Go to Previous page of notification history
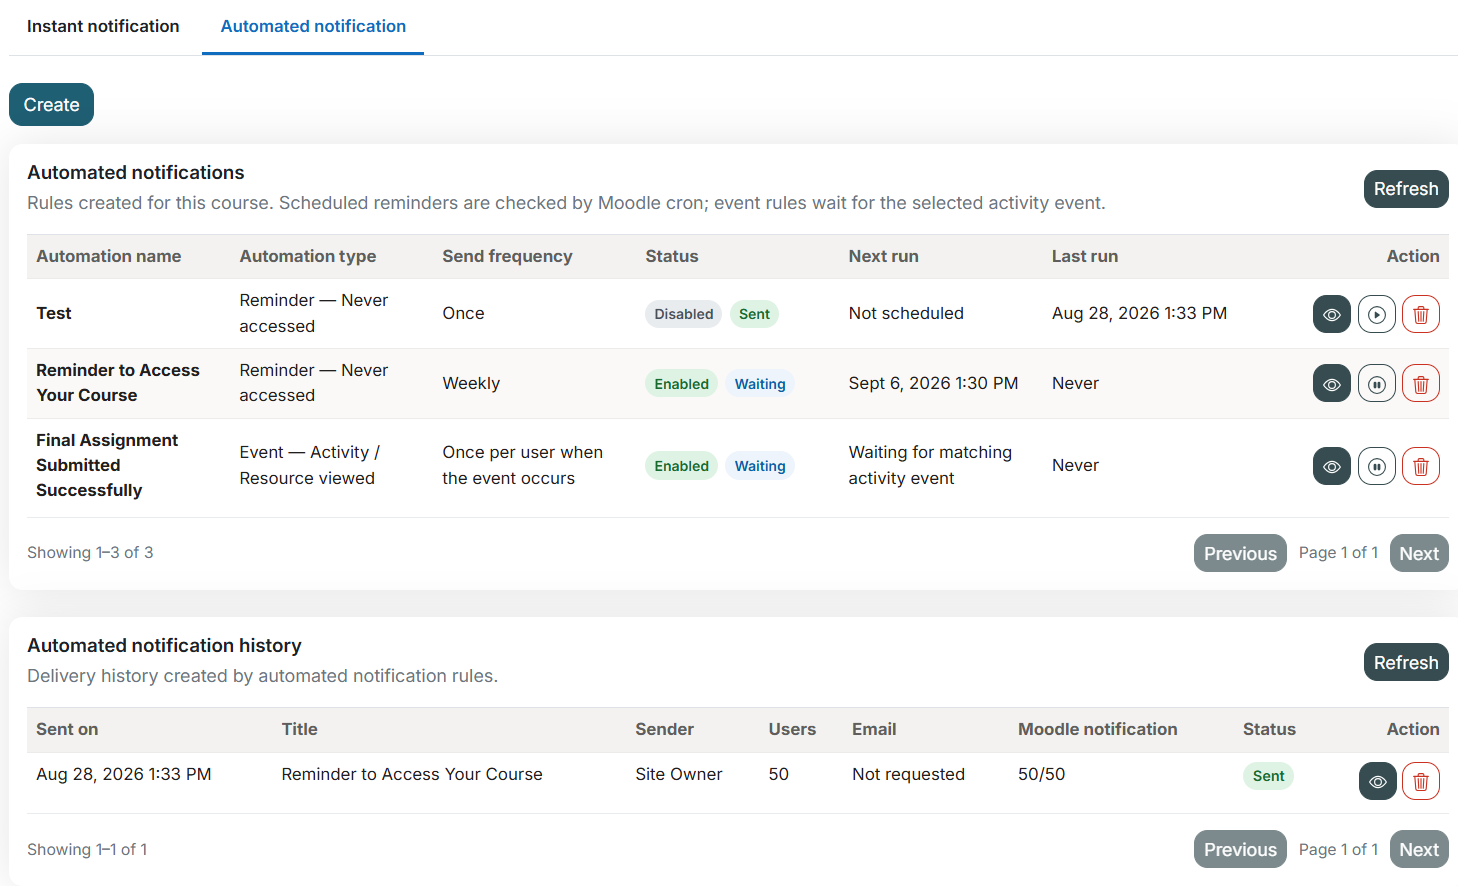Viewport: 1458px width, 886px height. pyautogui.click(x=1240, y=849)
